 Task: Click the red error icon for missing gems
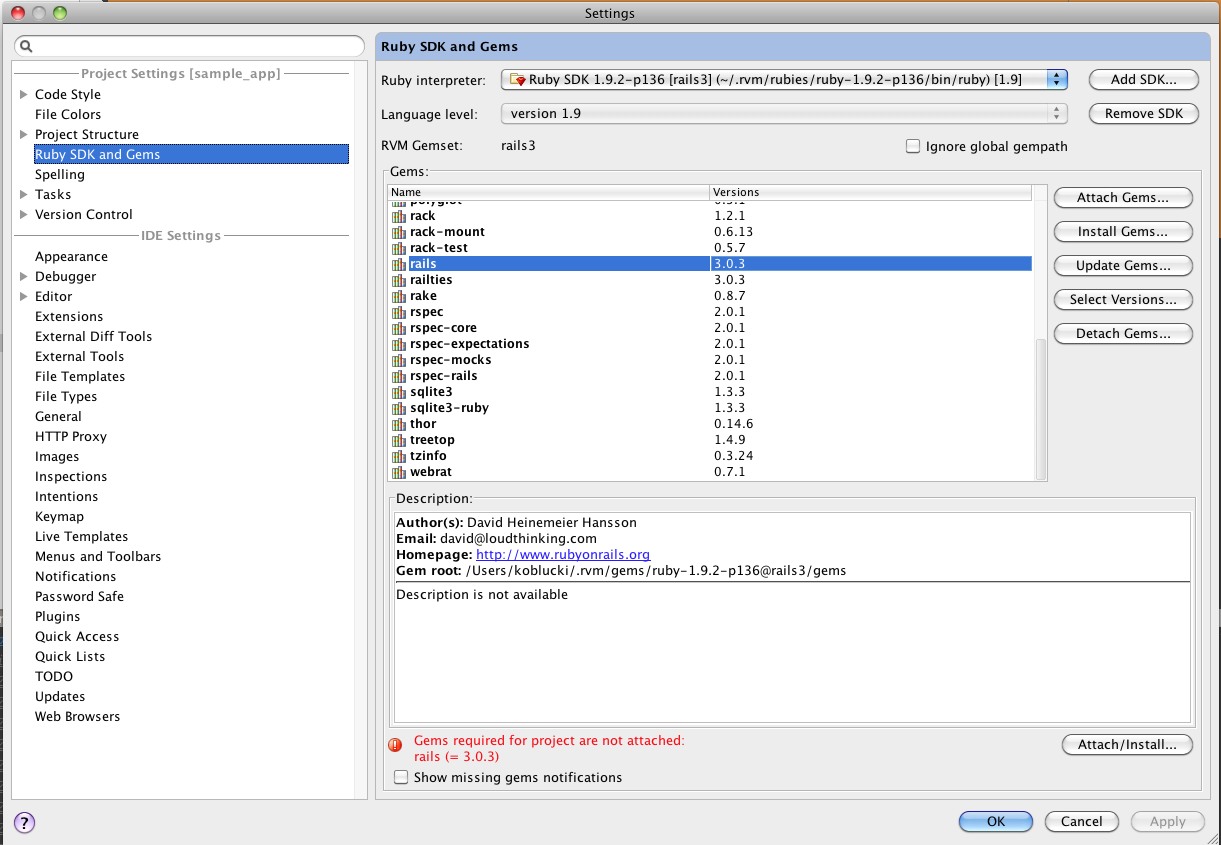pyautogui.click(x=395, y=744)
